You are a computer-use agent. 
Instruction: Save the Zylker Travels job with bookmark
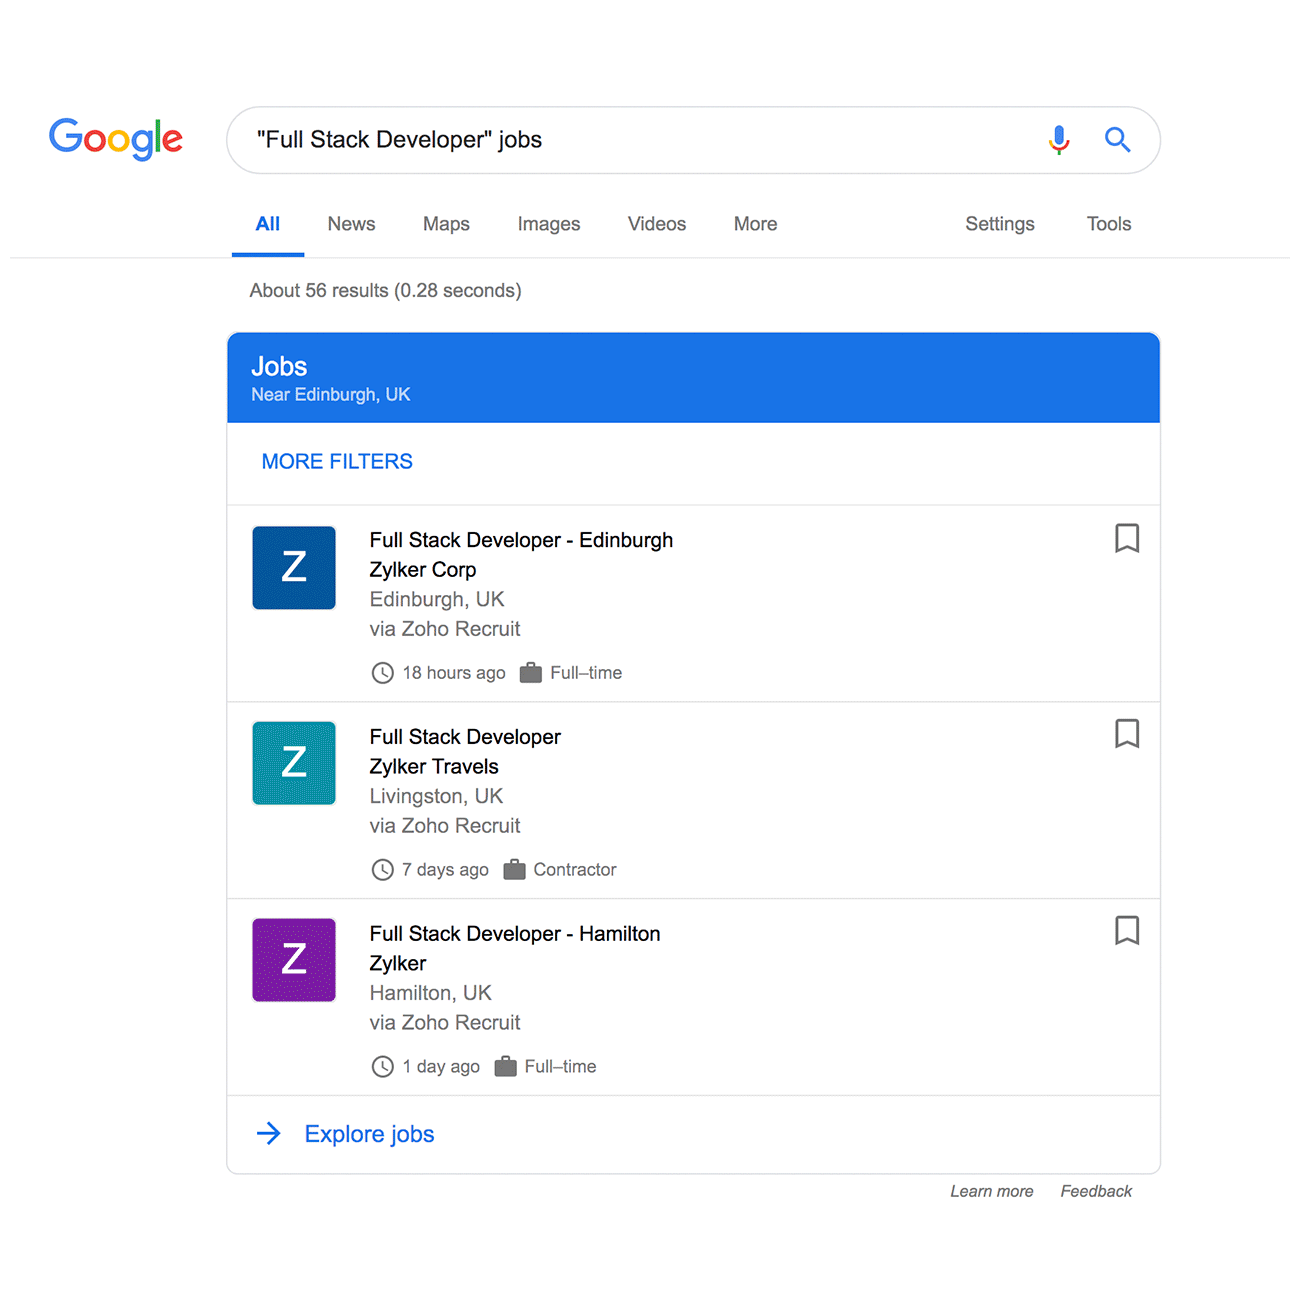point(1127,734)
